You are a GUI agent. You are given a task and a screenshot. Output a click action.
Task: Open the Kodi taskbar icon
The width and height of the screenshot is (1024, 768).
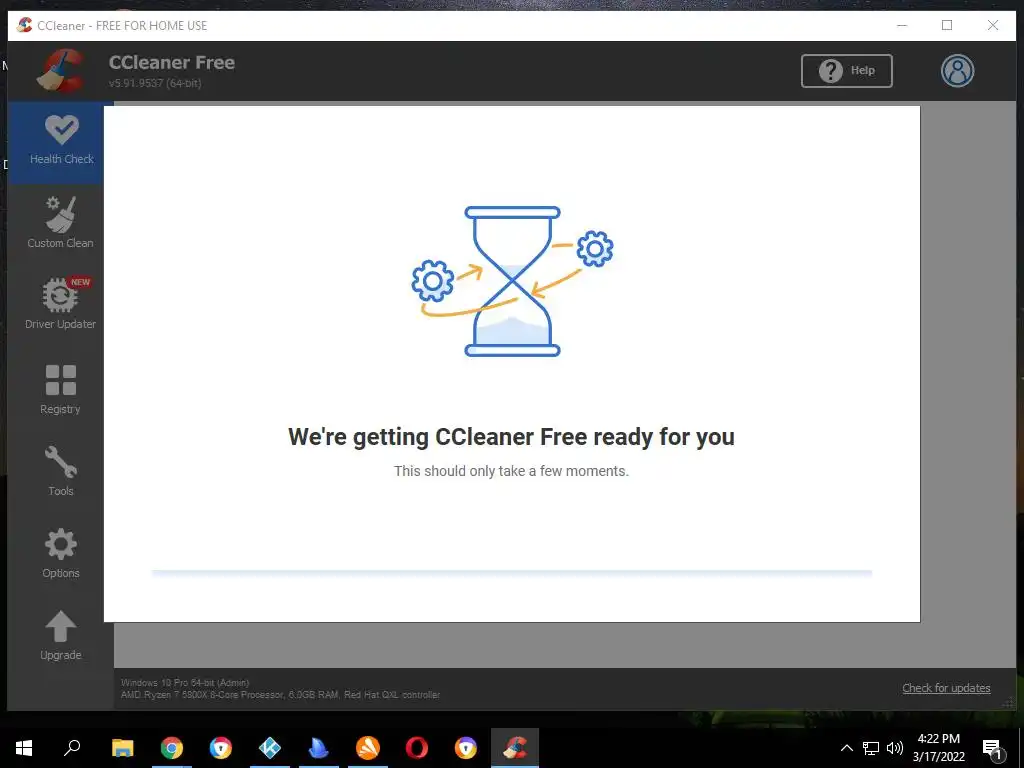coord(270,748)
